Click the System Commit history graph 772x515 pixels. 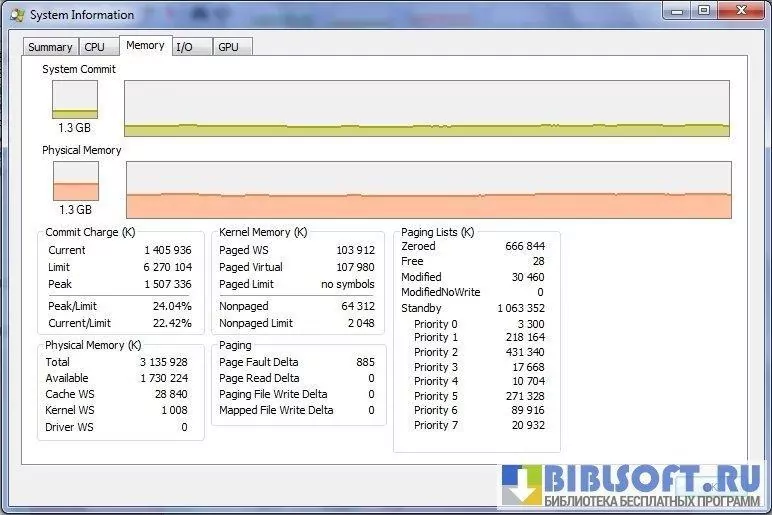click(427, 108)
